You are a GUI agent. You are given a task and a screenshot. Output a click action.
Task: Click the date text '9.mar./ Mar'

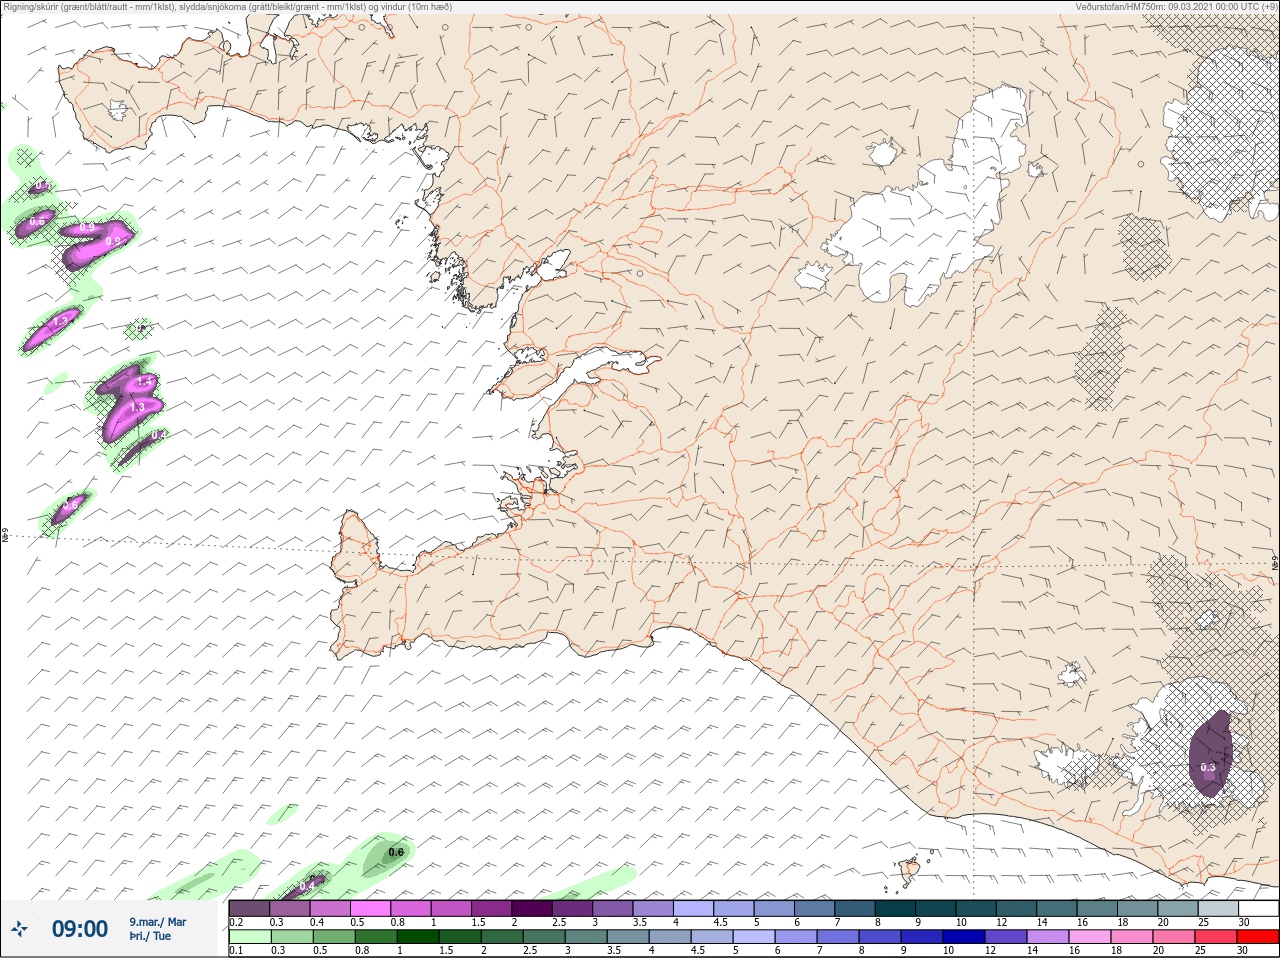coord(157,922)
